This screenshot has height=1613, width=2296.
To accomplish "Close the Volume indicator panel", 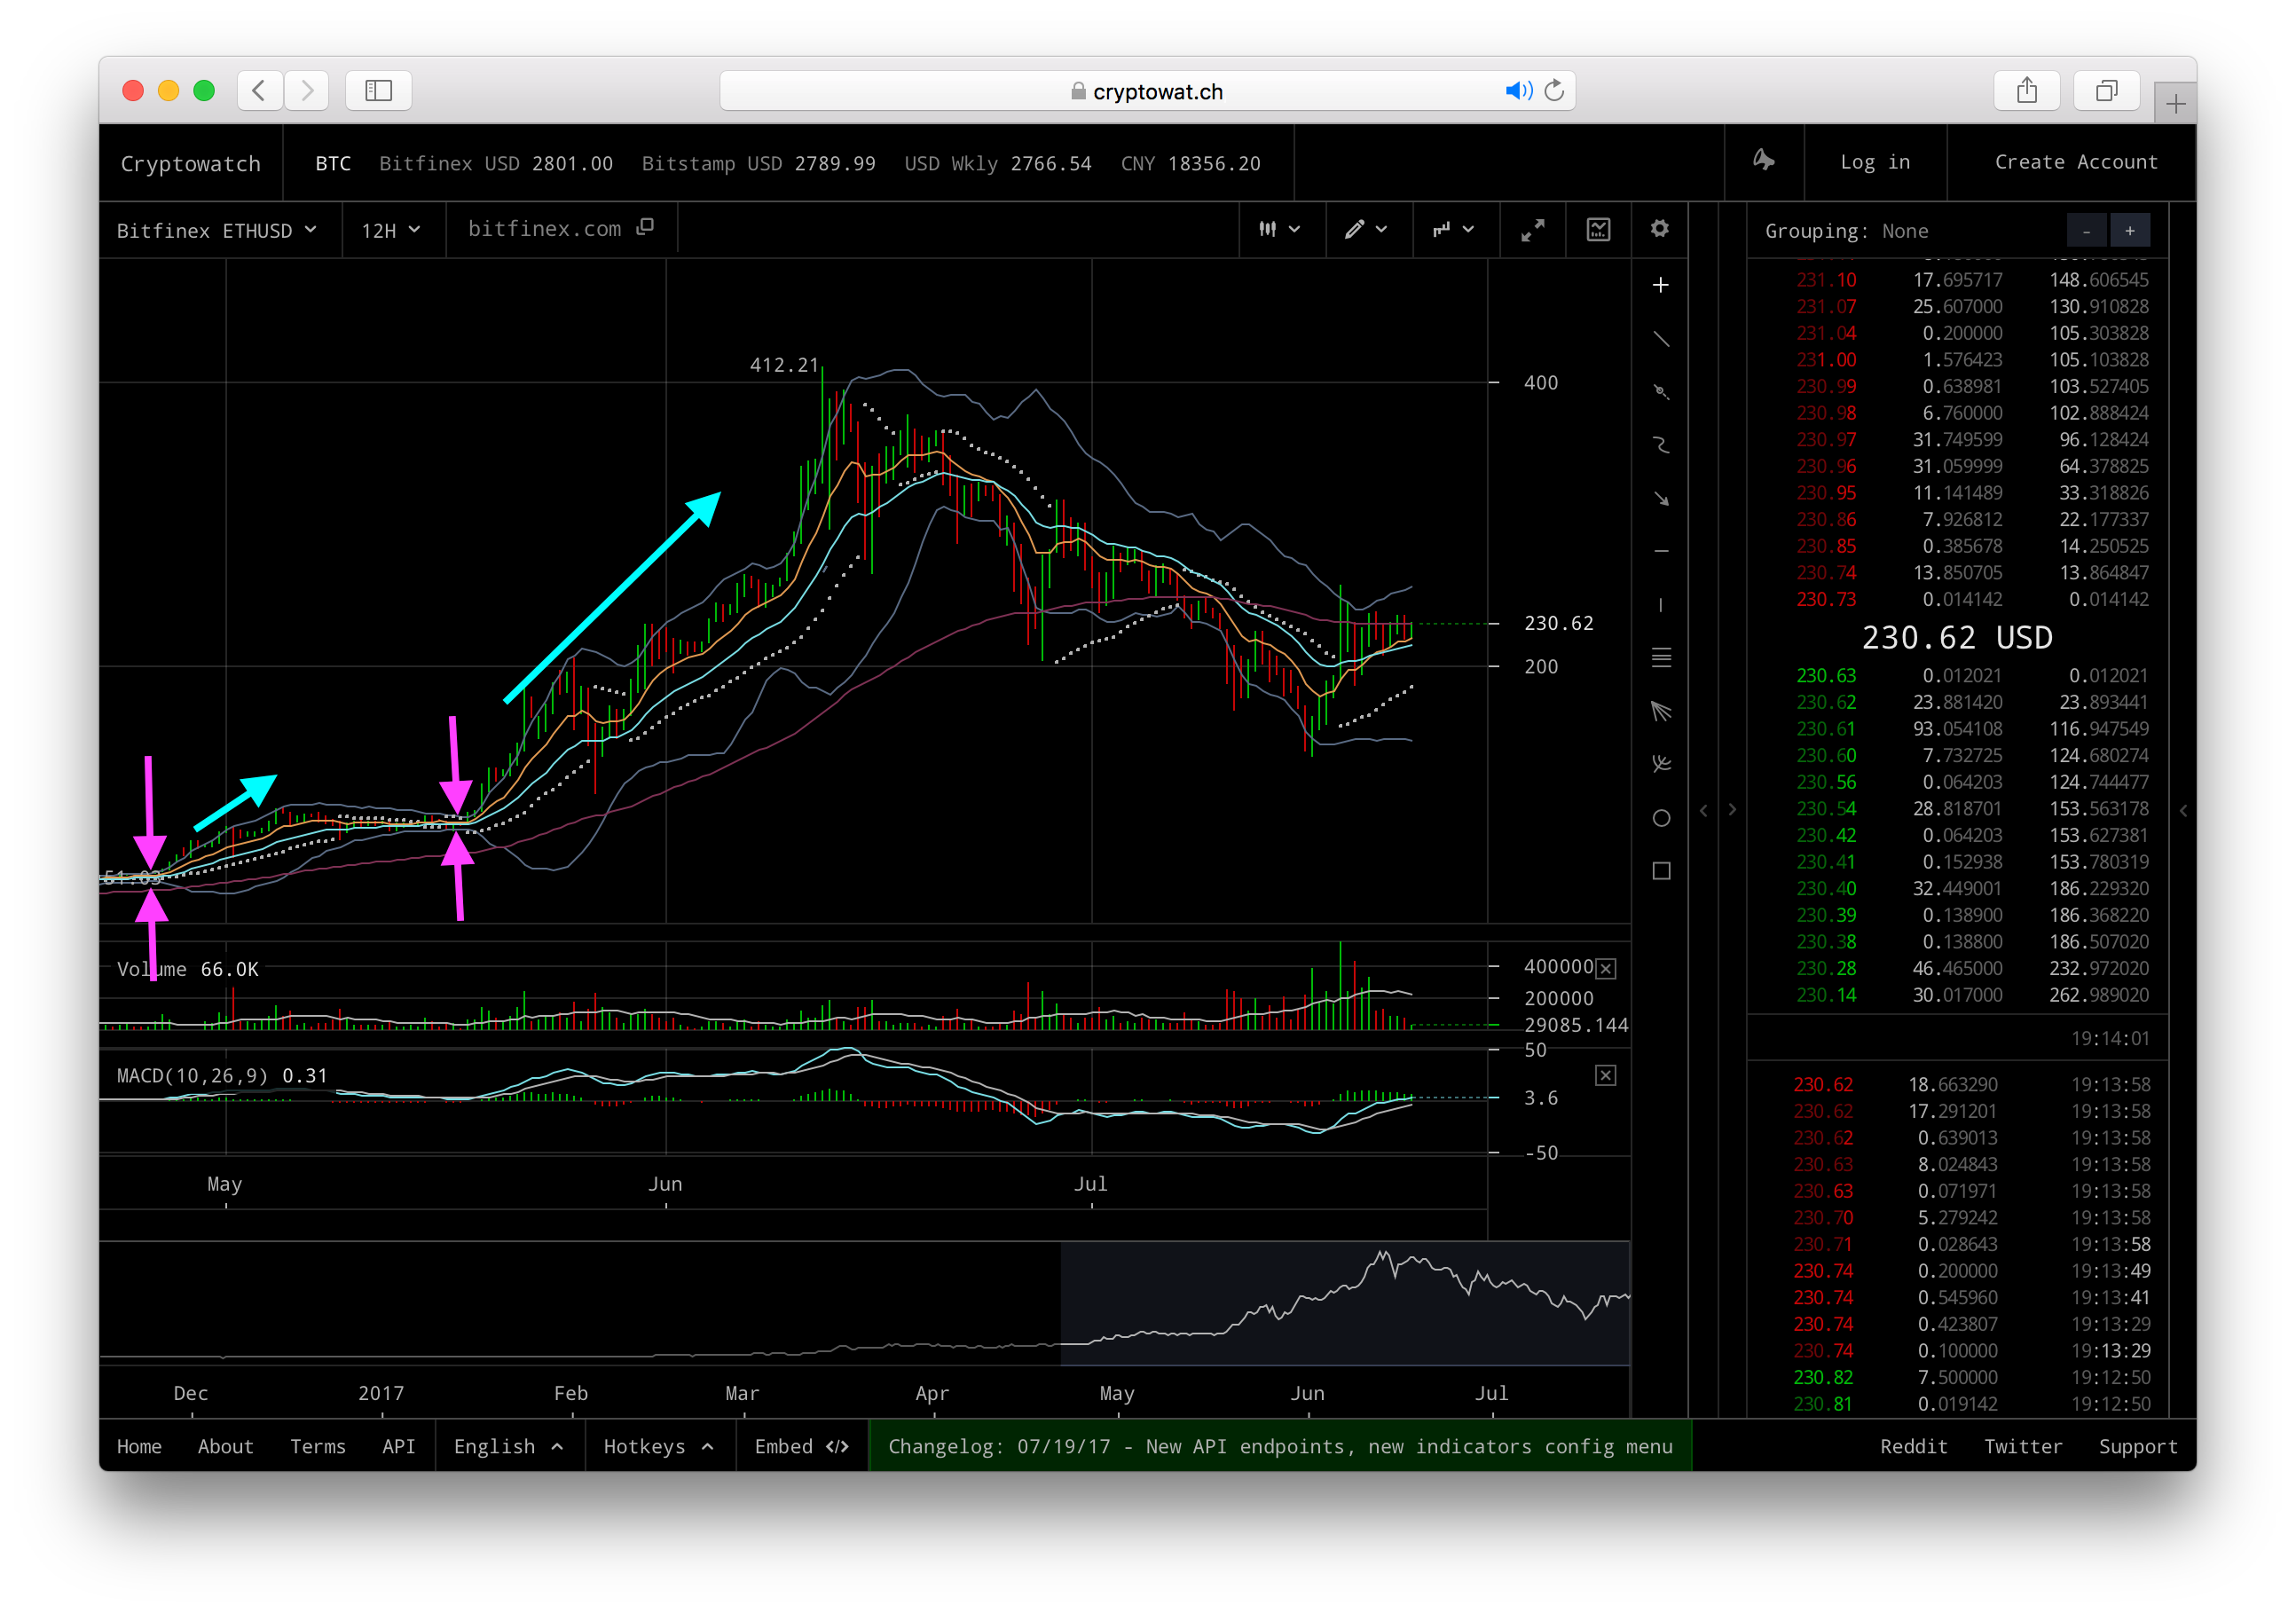I will coord(1605,969).
